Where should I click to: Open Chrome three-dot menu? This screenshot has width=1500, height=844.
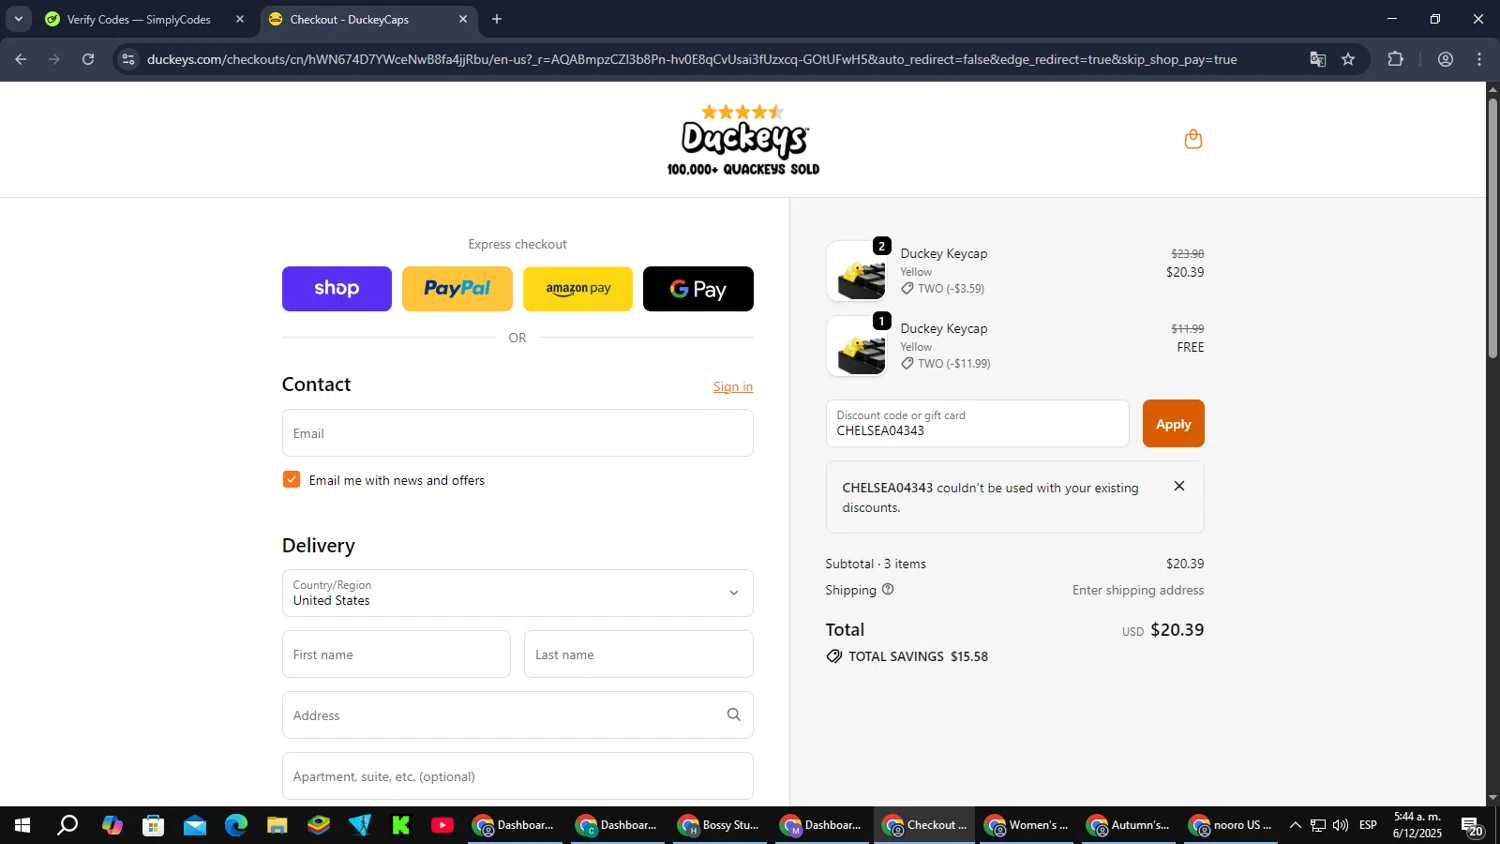[1479, 59]
